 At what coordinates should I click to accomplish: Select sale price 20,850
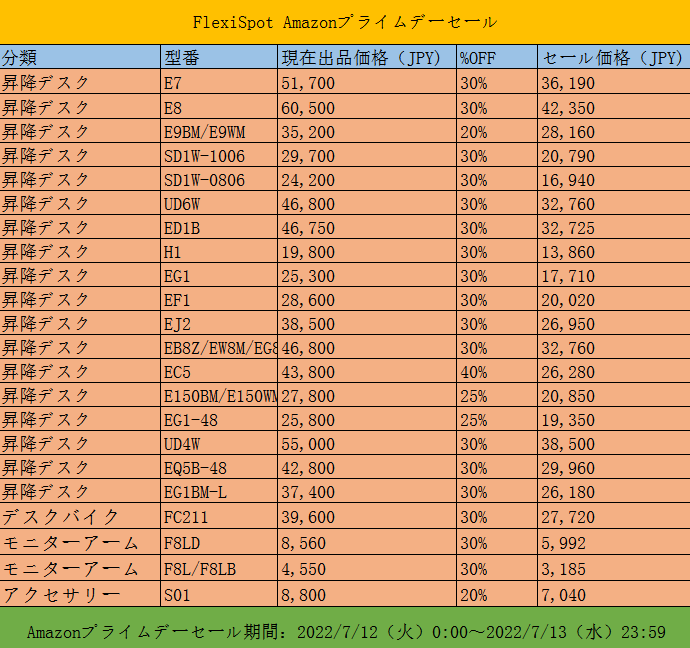(x=614, y=395)
